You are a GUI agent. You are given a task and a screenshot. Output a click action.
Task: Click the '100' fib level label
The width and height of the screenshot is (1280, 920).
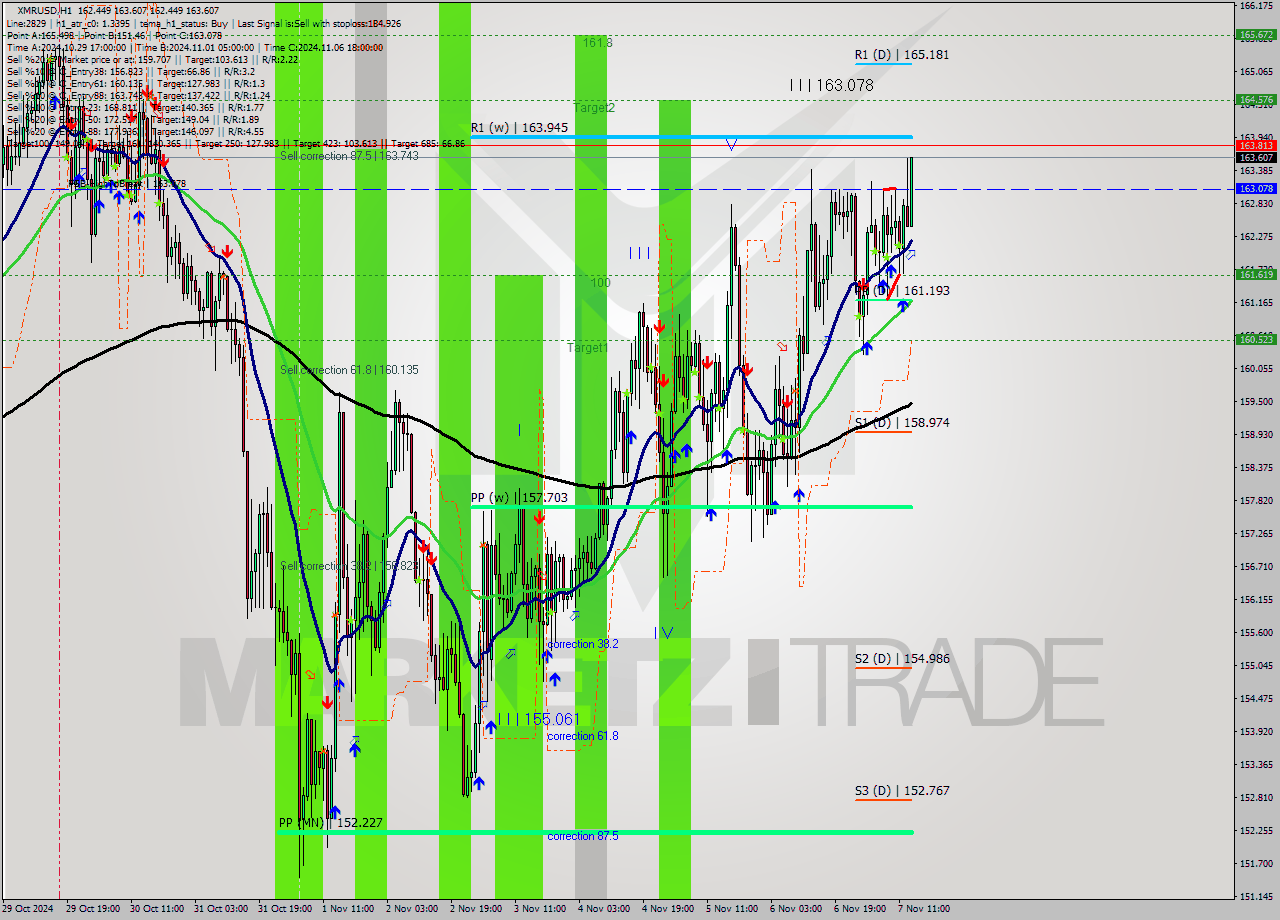(600, 283)
